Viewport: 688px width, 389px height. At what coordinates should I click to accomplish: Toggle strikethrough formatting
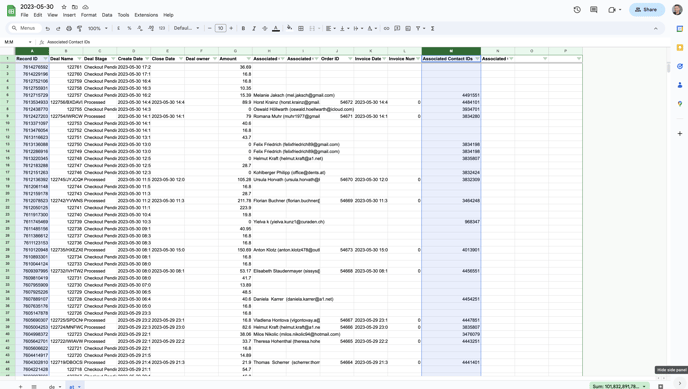tap(265, 29)
